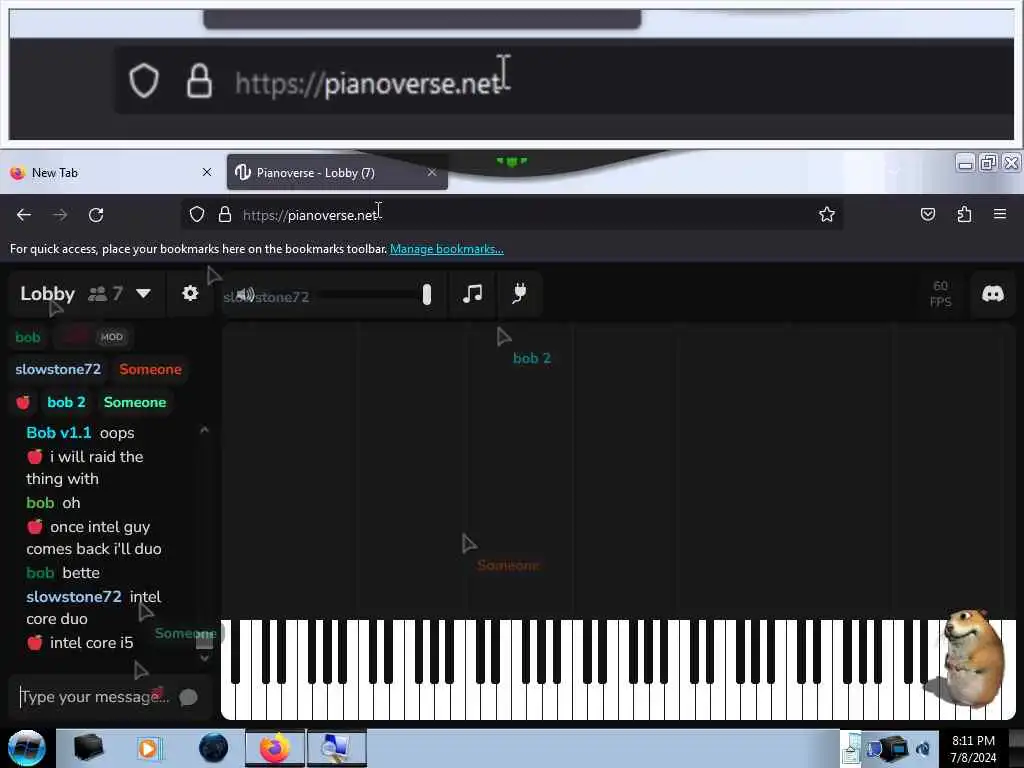Viewport: 1024px width, 768px height.
Task: Click the Lobby room name
Action: coord(48,294)
